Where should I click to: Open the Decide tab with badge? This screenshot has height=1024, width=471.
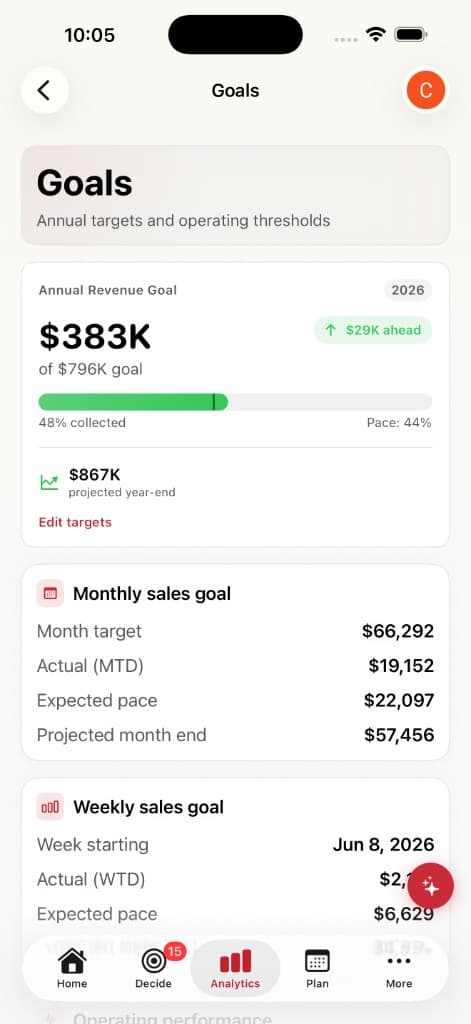[x=154, y=968]
